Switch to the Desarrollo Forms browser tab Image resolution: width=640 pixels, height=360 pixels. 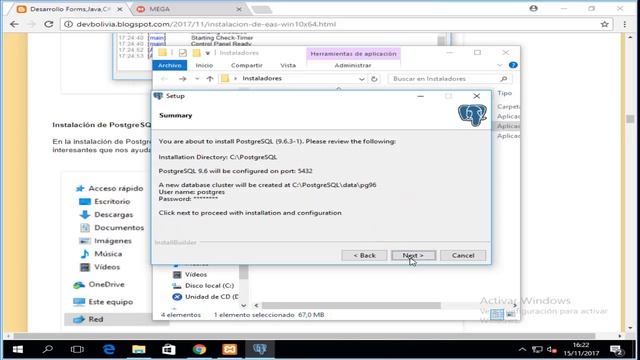tap(70, 9)
